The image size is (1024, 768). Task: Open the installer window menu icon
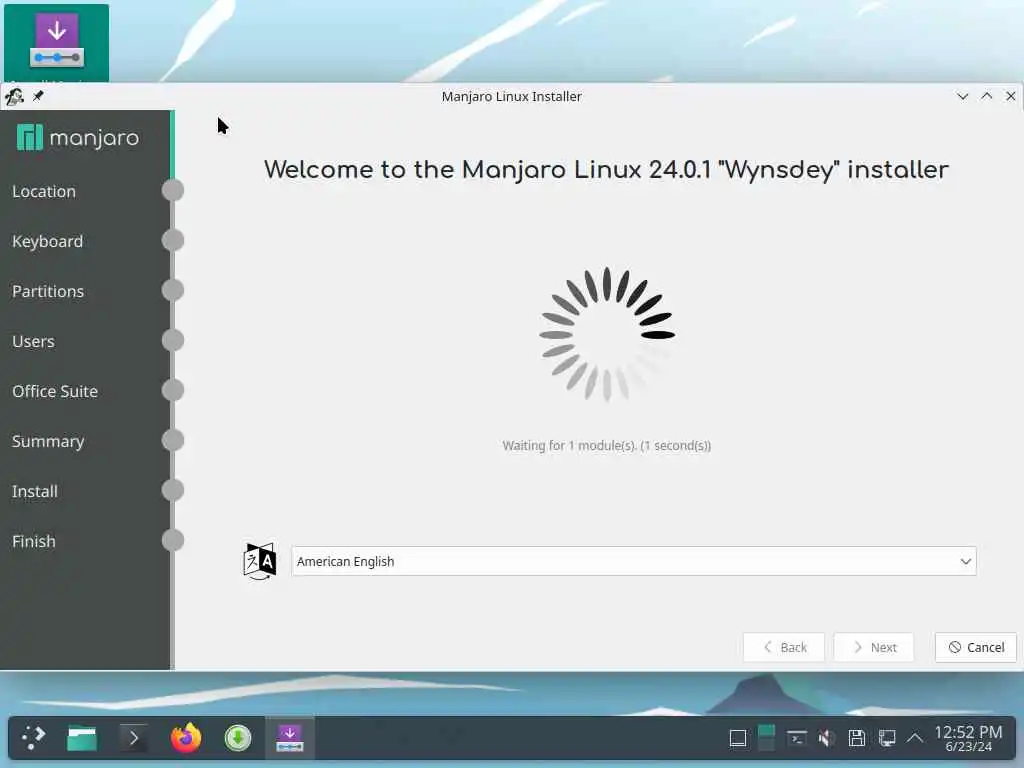[14, 97]
